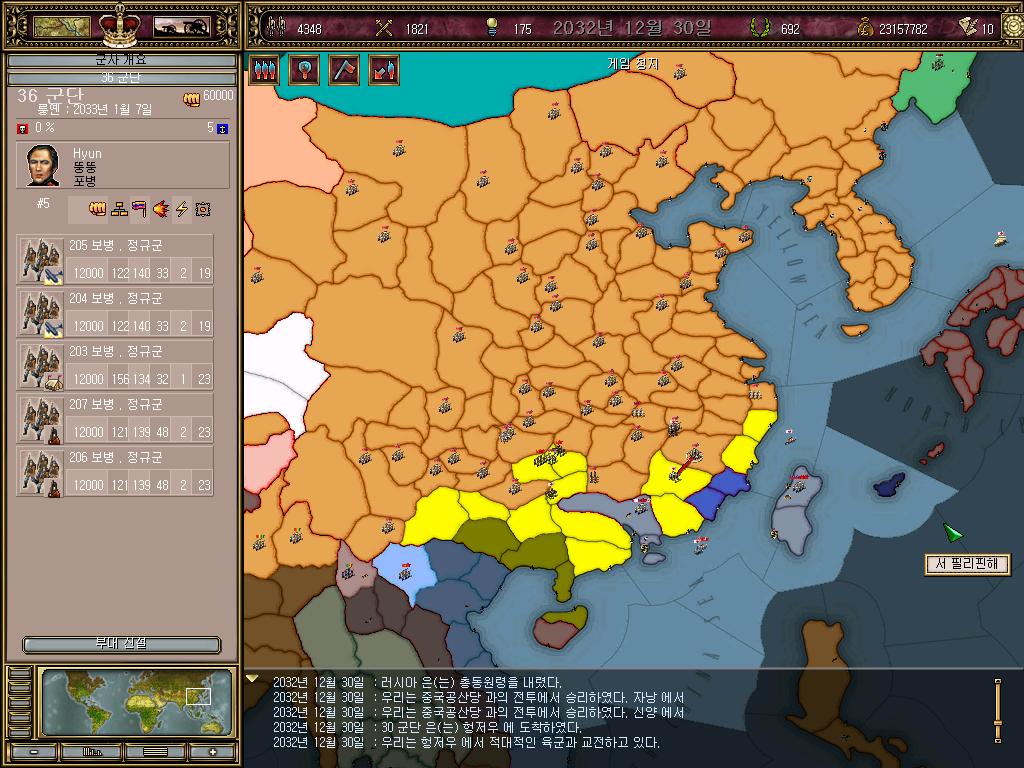Click the crossed swords icon beside 1821
The height and width of the screenshot is (768, 1024).
(384, 28)
